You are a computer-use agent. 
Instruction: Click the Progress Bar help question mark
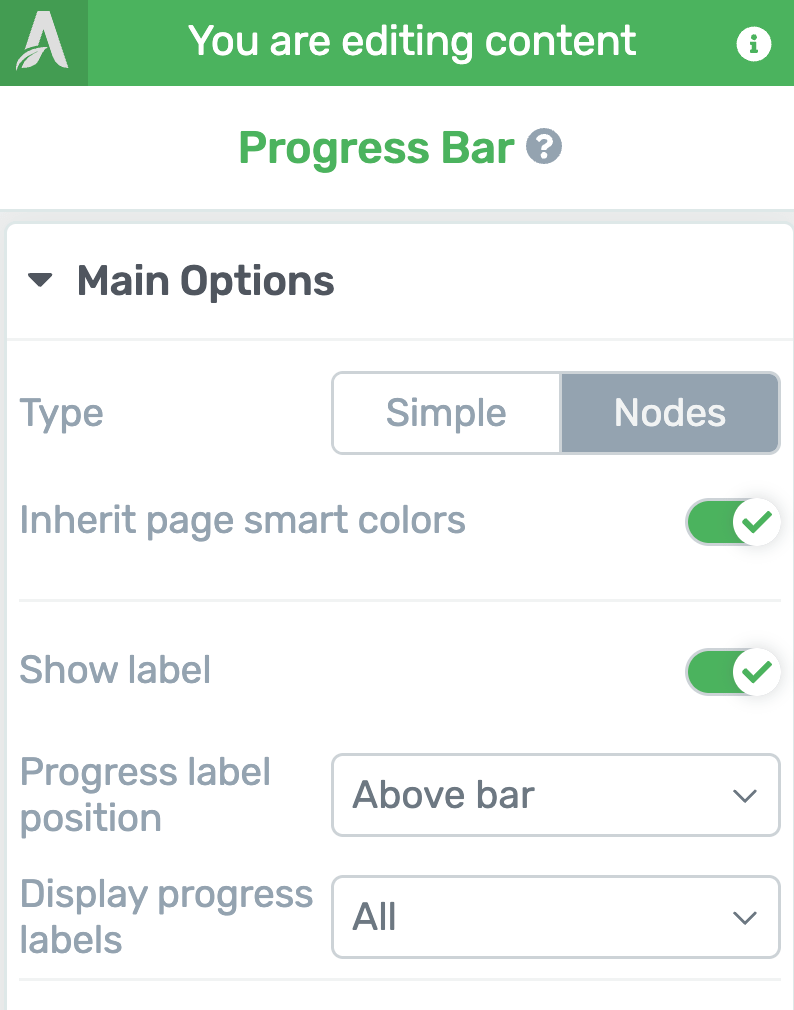pos(544,147)
